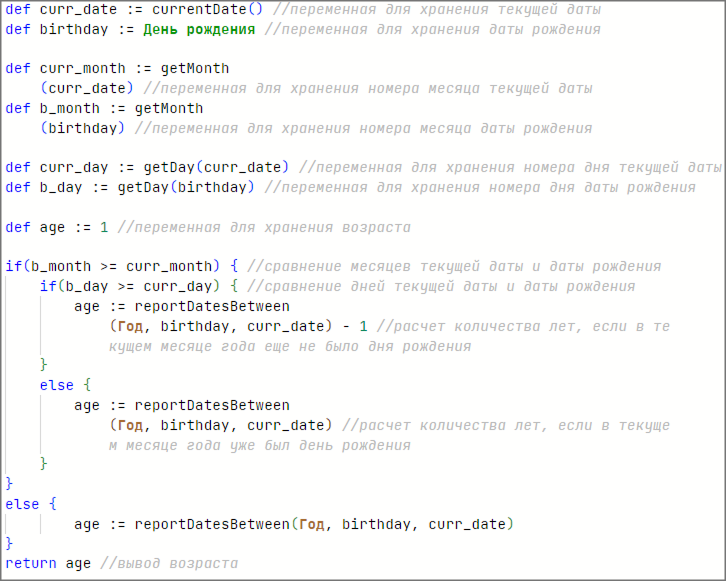Click the green "День рождения" field reference
Screen dimensions: 726x581
[x=197, y=29]
